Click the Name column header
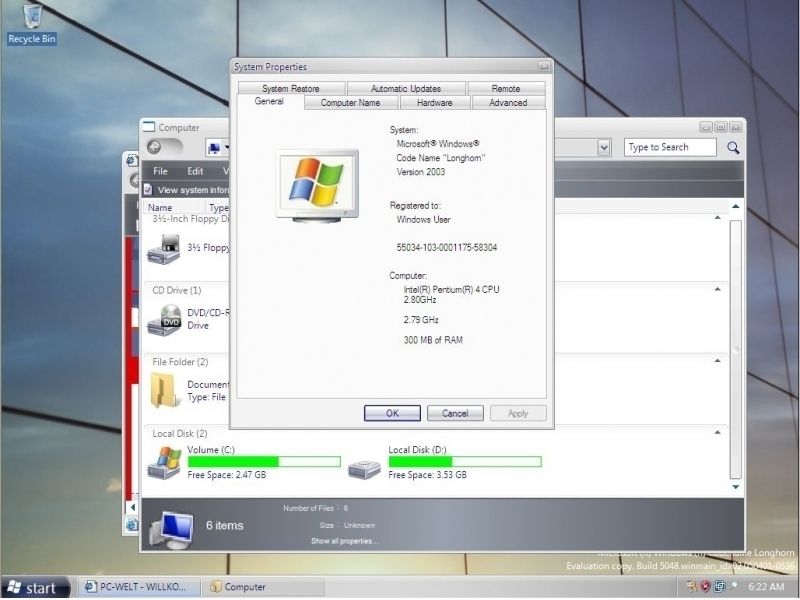Screen dimensions: 800x600 pyautogui.click(x=175, y=208)
